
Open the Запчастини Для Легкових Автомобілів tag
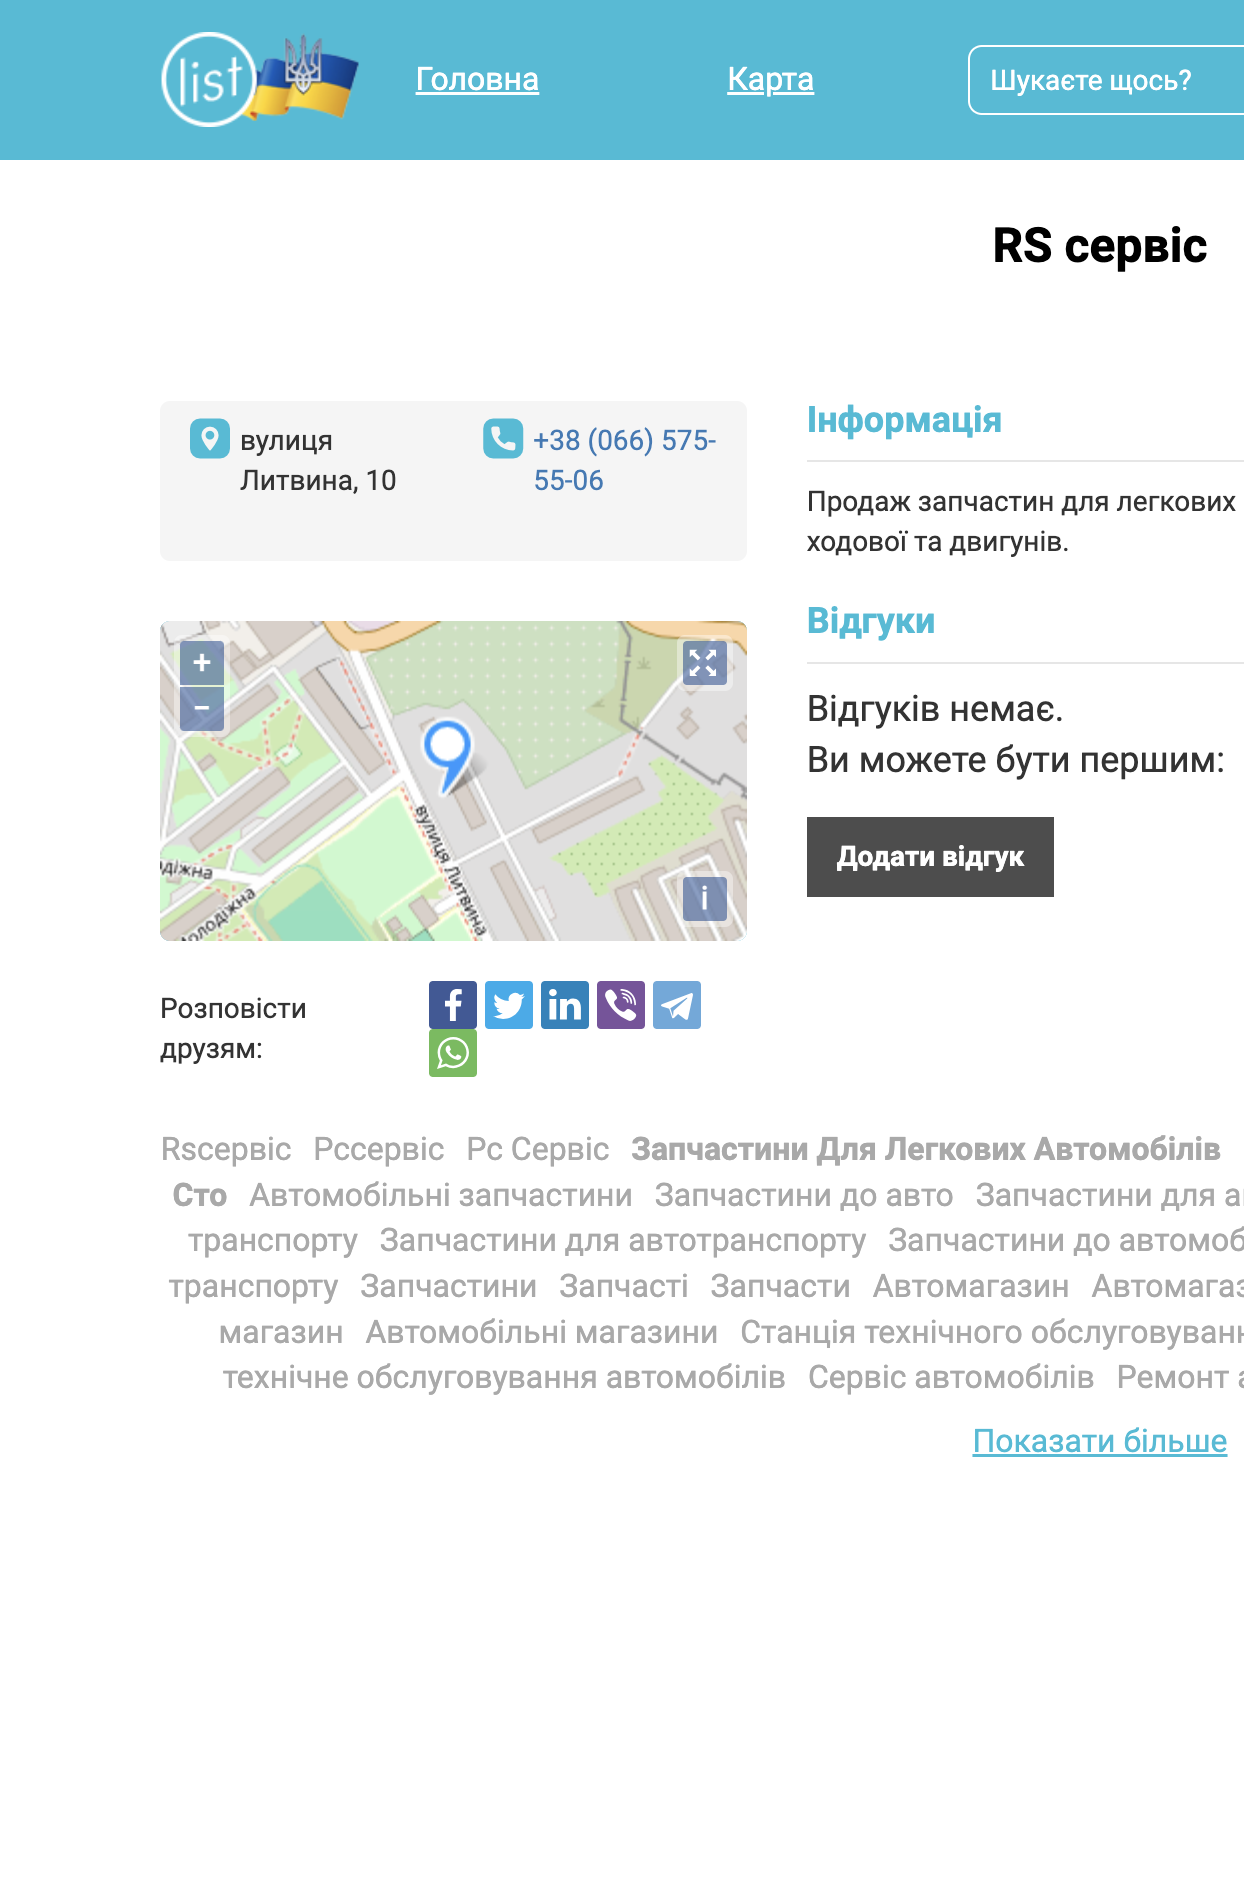(x=926, y=1149)
